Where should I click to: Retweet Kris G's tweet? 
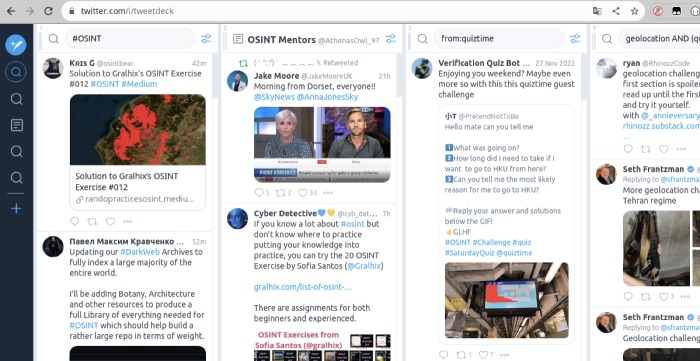pos(92,221)
